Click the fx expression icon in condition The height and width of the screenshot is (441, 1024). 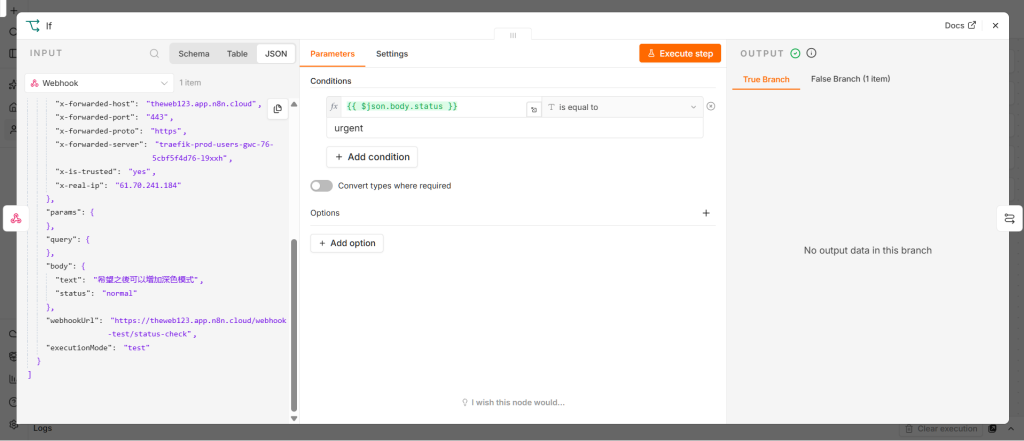coord(334,106)
